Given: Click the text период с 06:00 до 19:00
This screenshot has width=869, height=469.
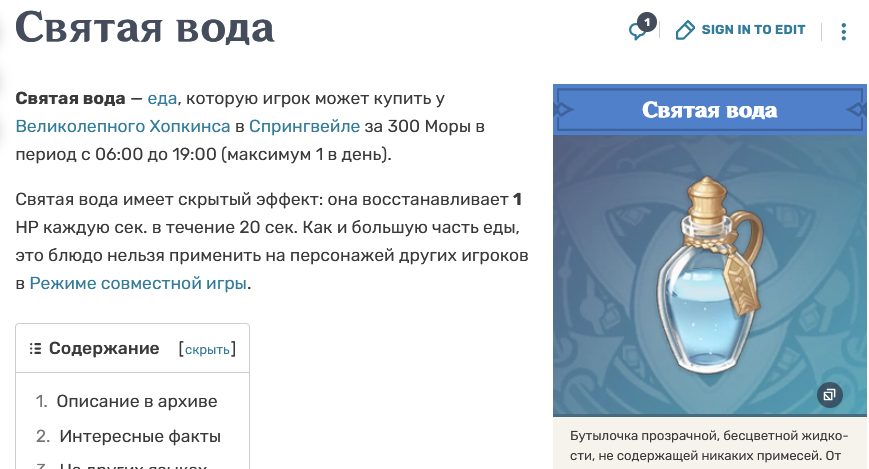Looking at the screenshot, I should point(116,154).
